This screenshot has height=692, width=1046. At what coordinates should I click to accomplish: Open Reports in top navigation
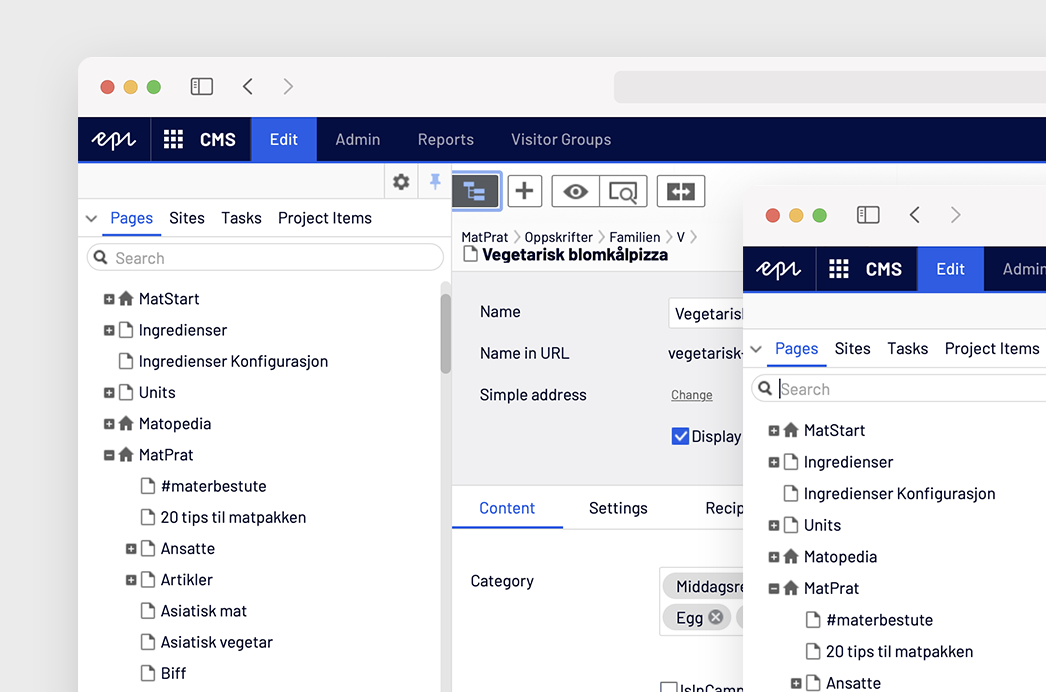(x=446, y=139)
